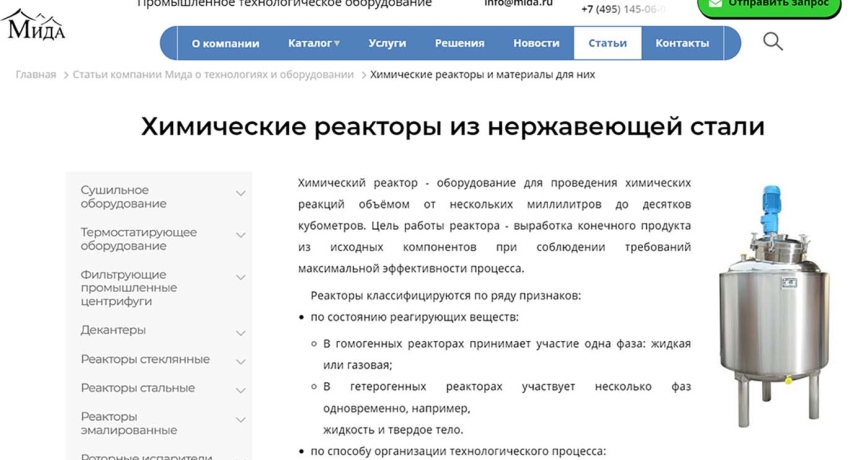The width and height of the screenshot is (850, 460).
Task: Switch to the Статьи tab
Action: pos(607,43)
